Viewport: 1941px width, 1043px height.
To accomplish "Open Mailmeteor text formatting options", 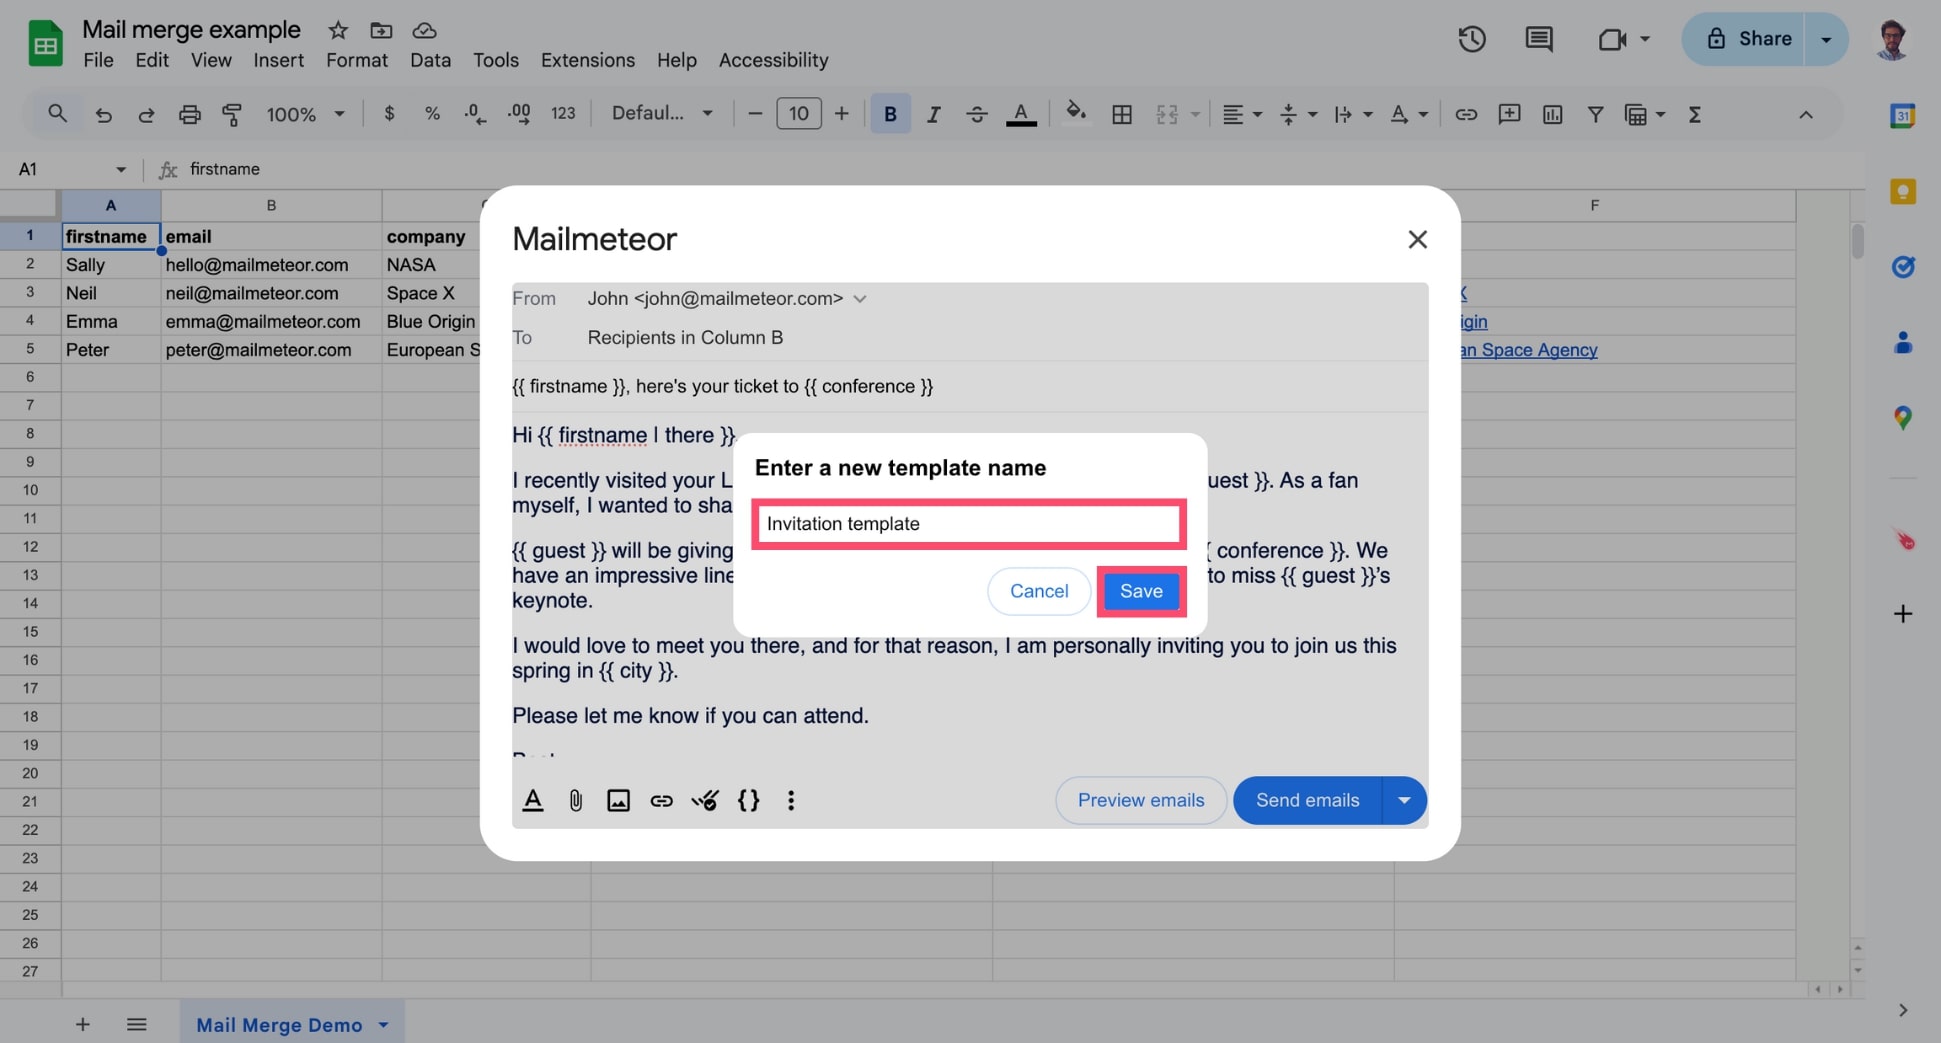I will point(533,800).
